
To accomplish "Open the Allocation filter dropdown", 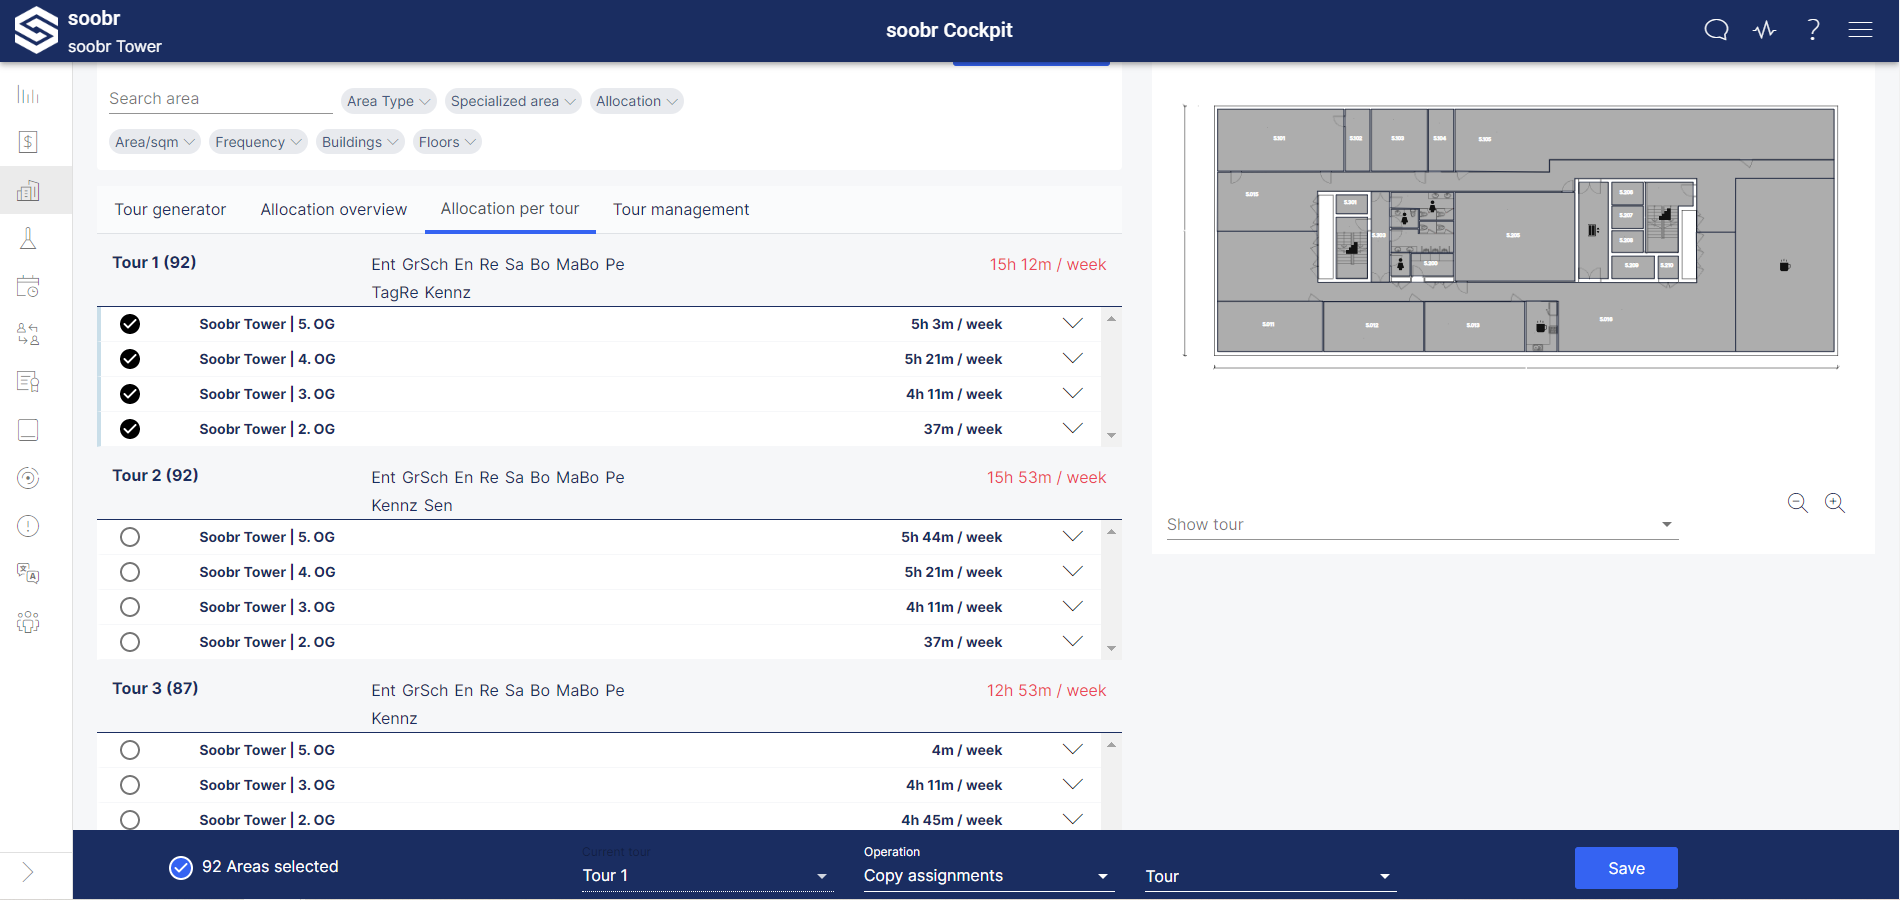I will click(x=637, y=101).
